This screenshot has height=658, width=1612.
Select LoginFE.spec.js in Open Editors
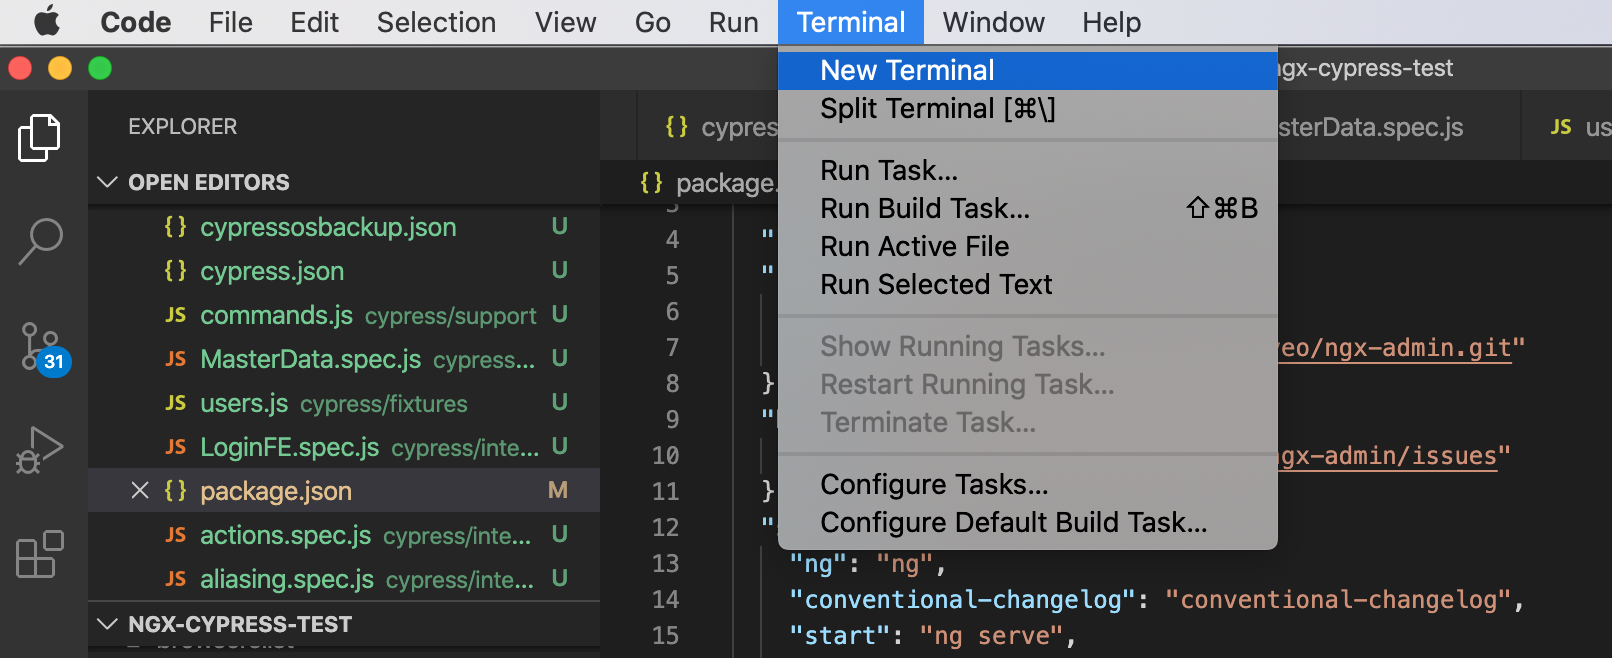[x=289, y=447]
